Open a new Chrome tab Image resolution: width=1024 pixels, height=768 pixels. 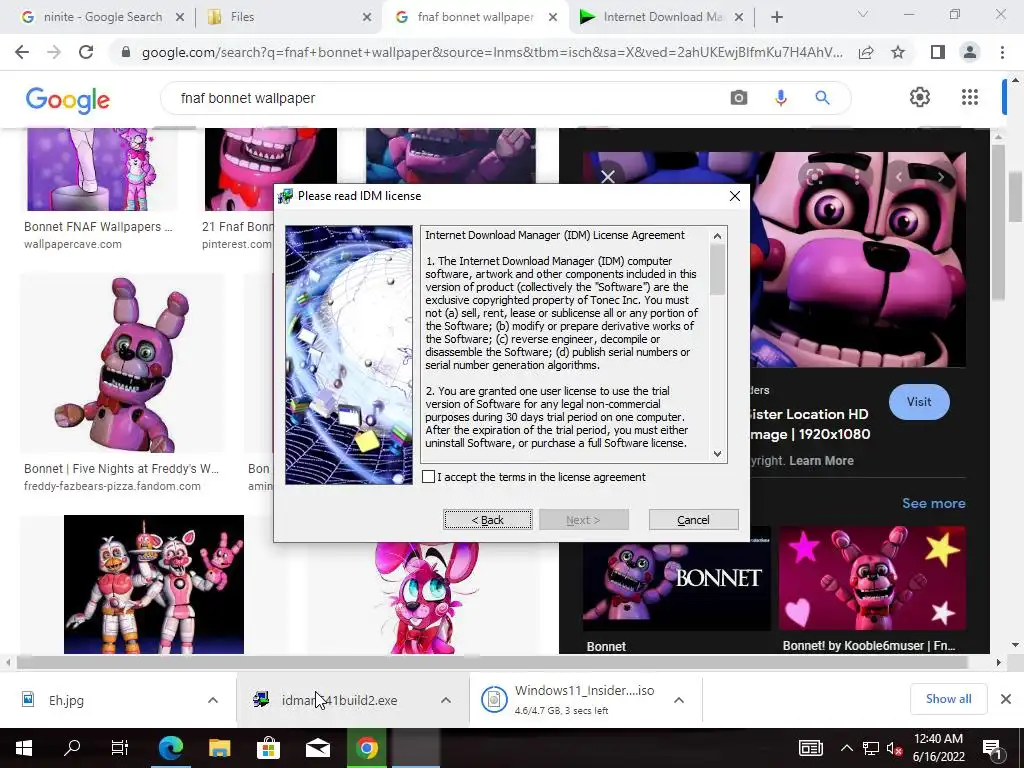click(776, 18)
